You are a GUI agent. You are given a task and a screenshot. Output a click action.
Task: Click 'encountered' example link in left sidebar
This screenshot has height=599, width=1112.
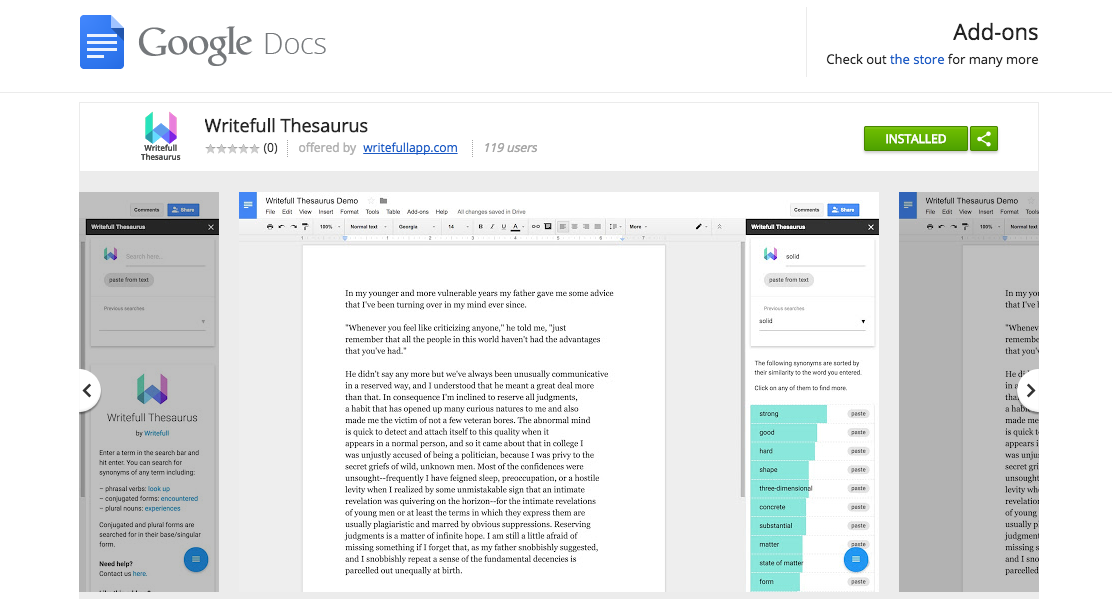179,499
